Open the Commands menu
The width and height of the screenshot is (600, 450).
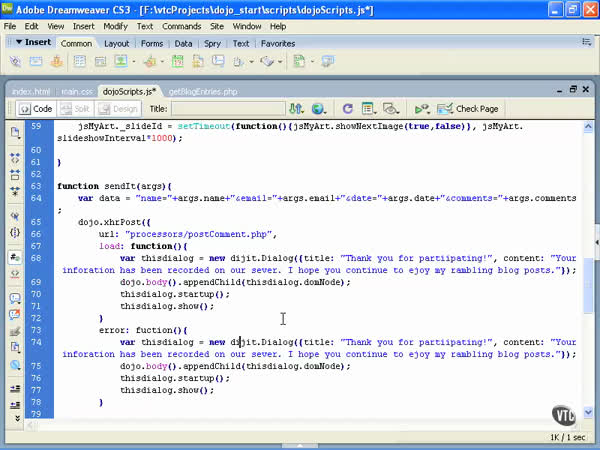[x=181, y=26]
